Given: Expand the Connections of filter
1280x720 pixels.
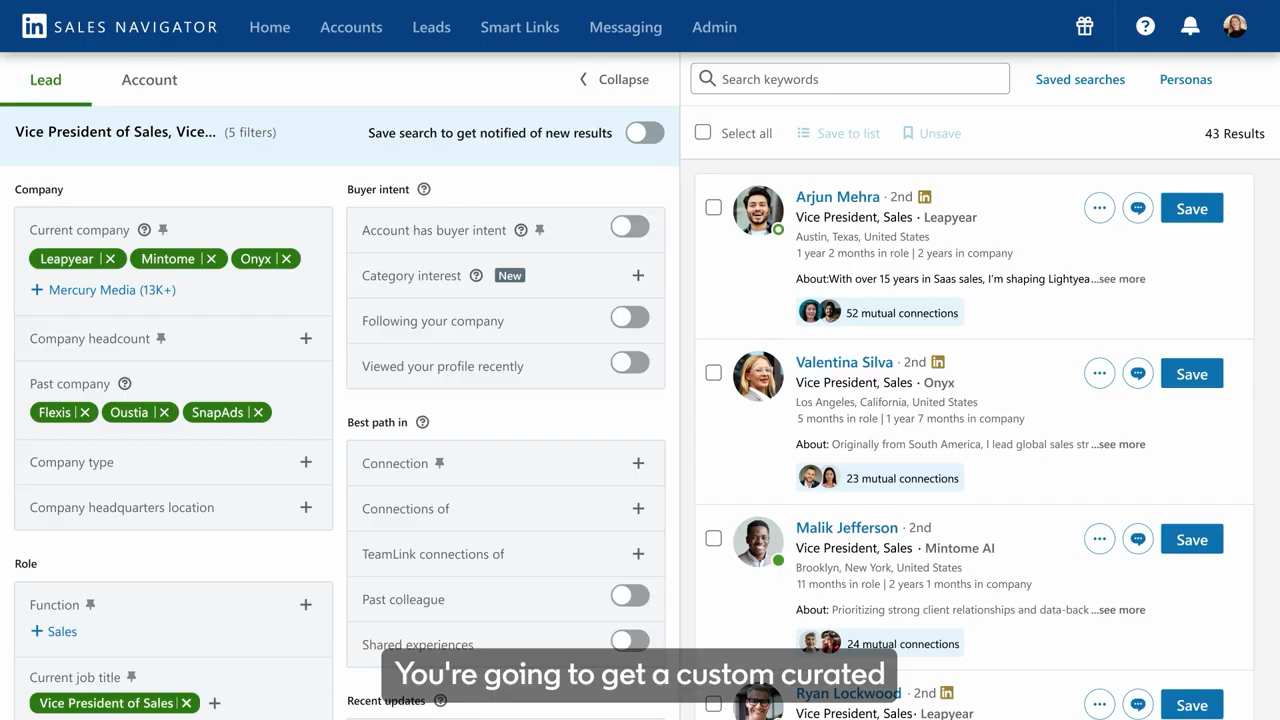Looking at the screenshot, I should 638,509.
